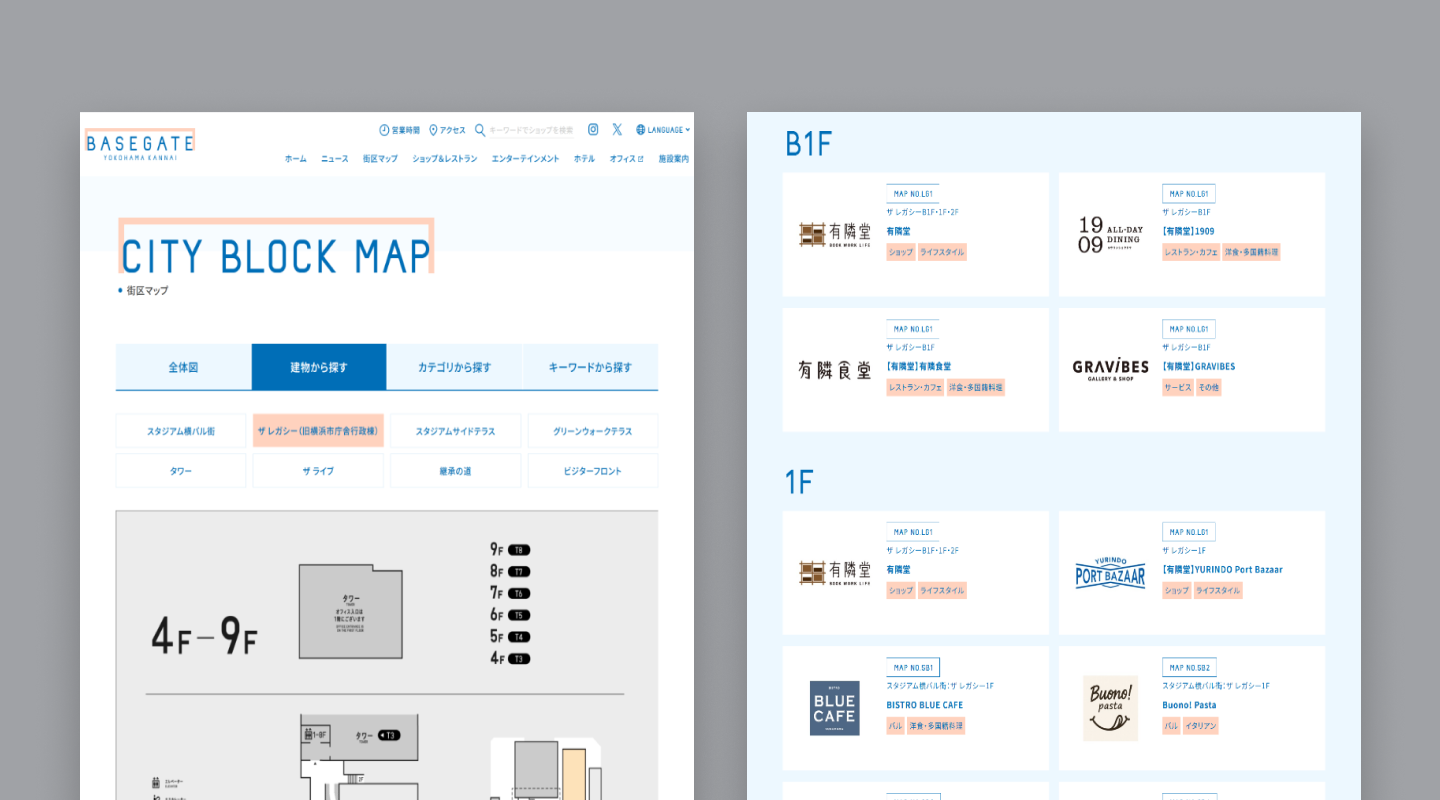The width and height of the screenshot is (1440, 800).
Task: Go to ホーム in the navigation menu
Action: tap(296, 159)
